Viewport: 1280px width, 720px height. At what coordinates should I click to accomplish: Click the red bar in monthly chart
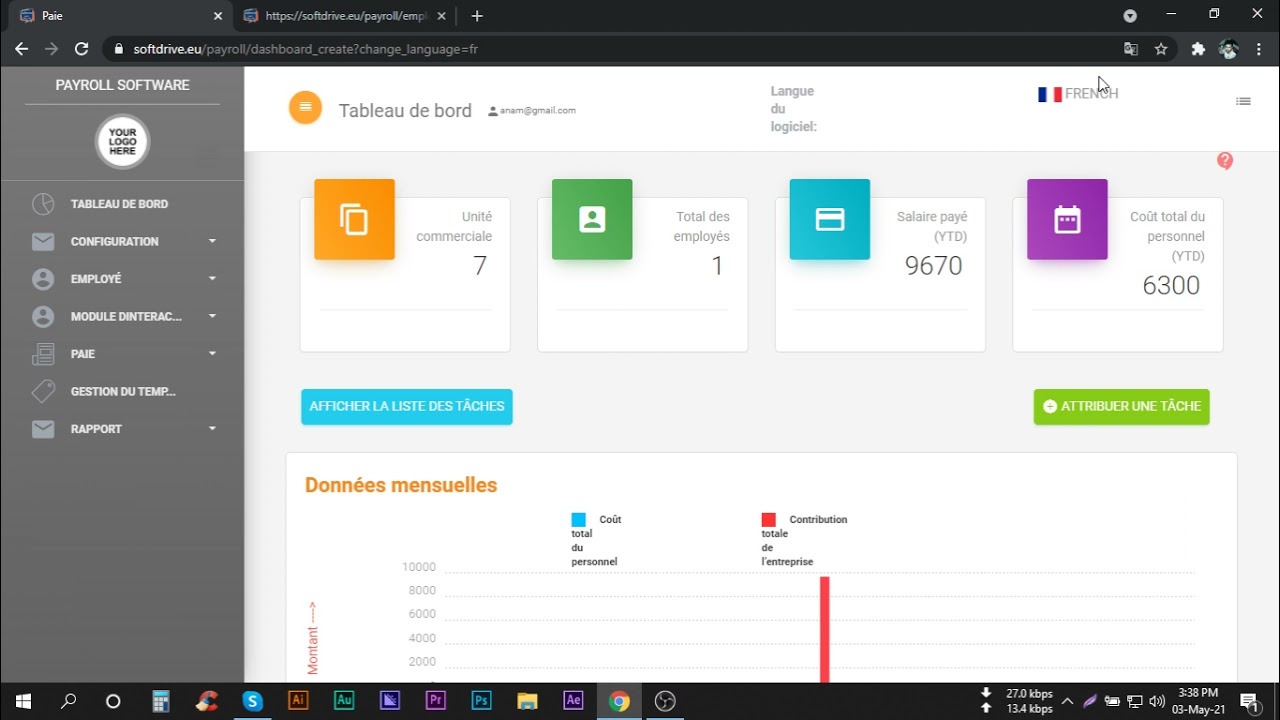point(825,629)
